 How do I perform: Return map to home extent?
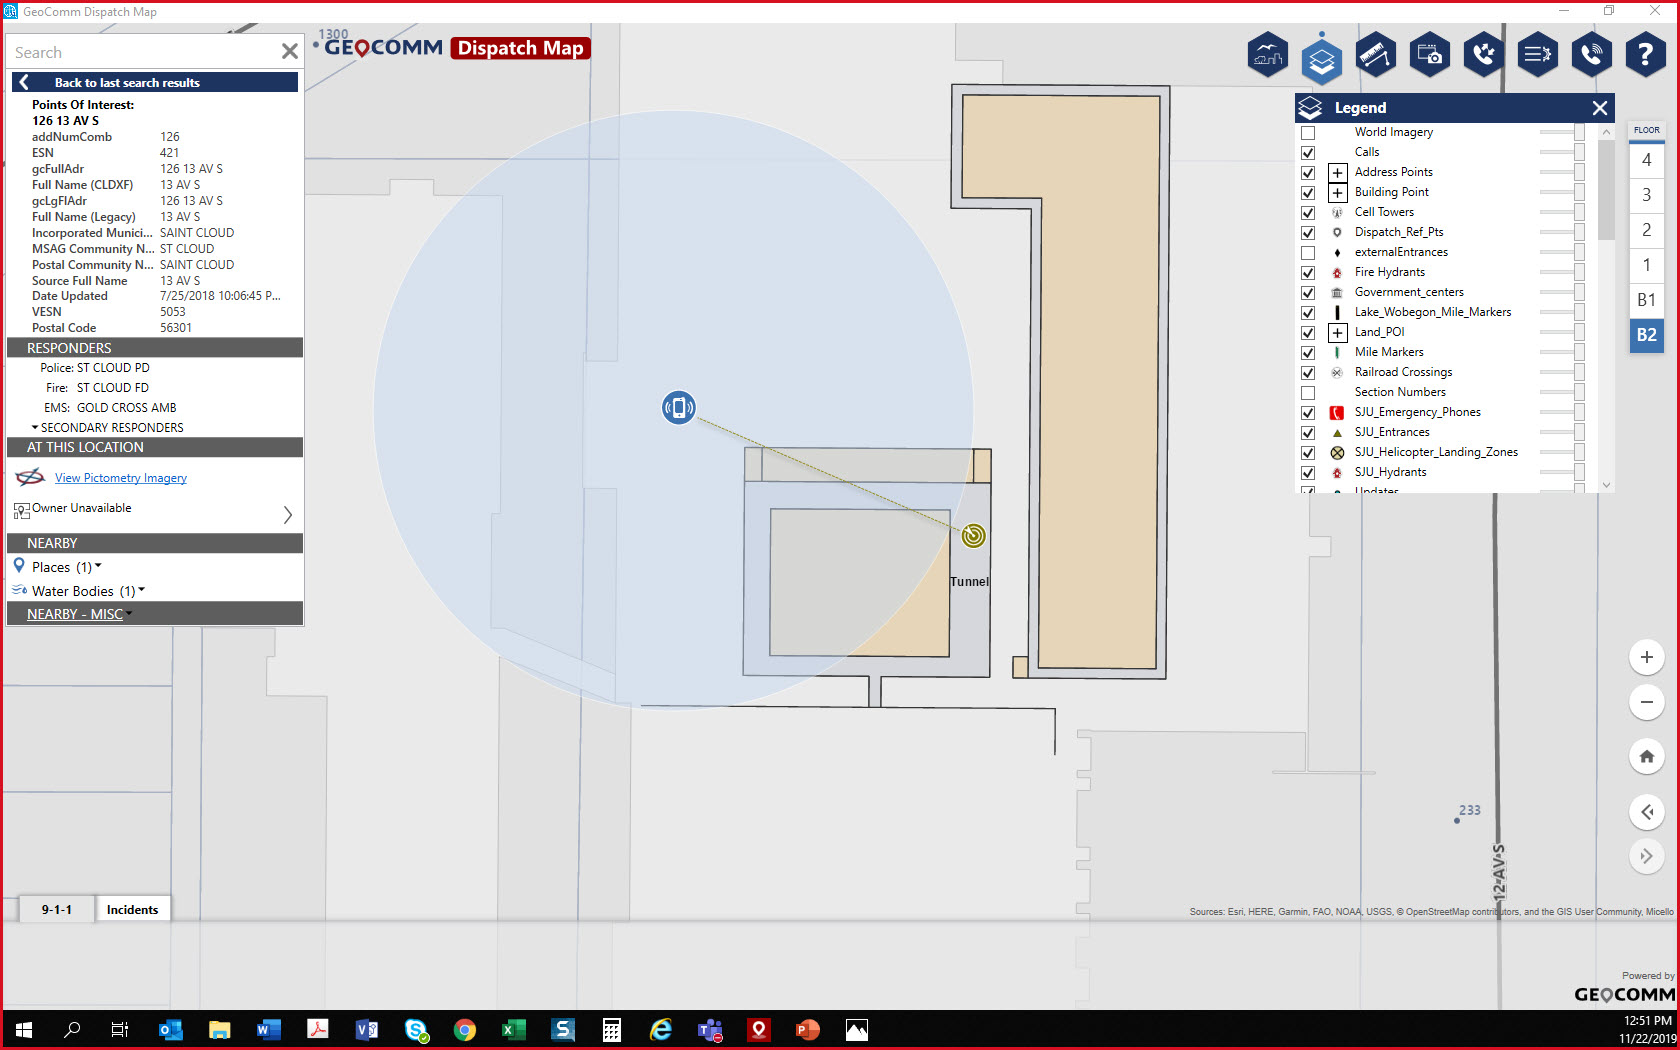pyautogui.click(x=1646, y=756)
